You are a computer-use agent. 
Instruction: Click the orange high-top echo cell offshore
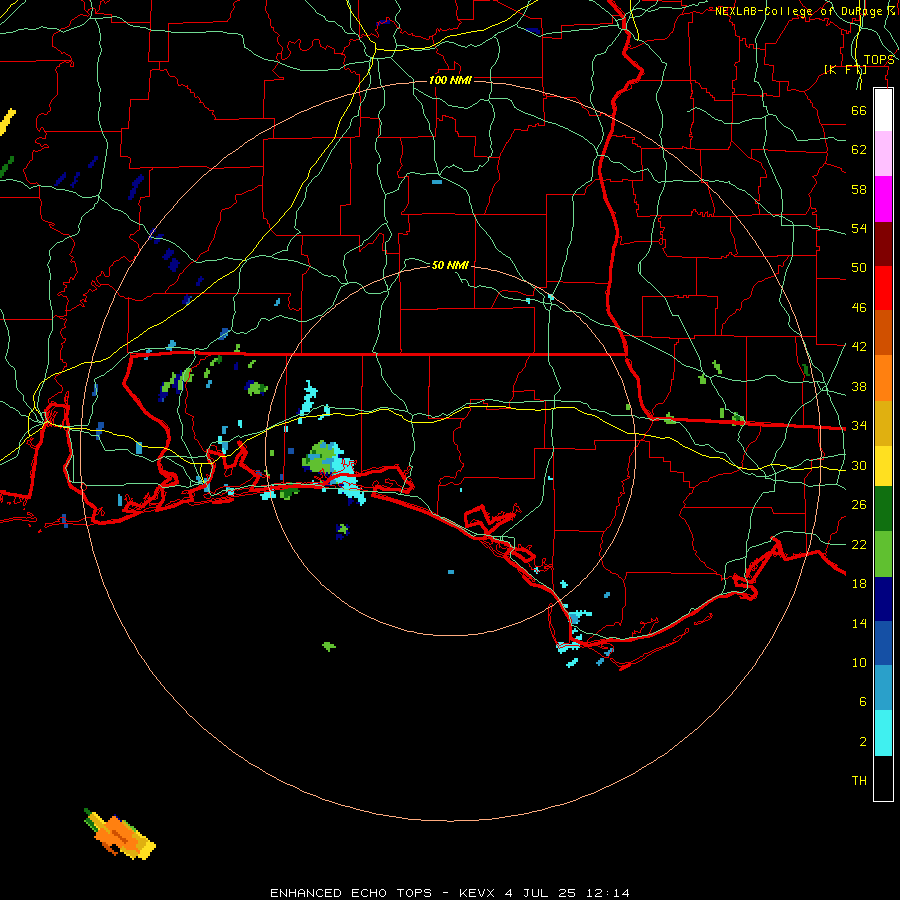tap(121, 834)
